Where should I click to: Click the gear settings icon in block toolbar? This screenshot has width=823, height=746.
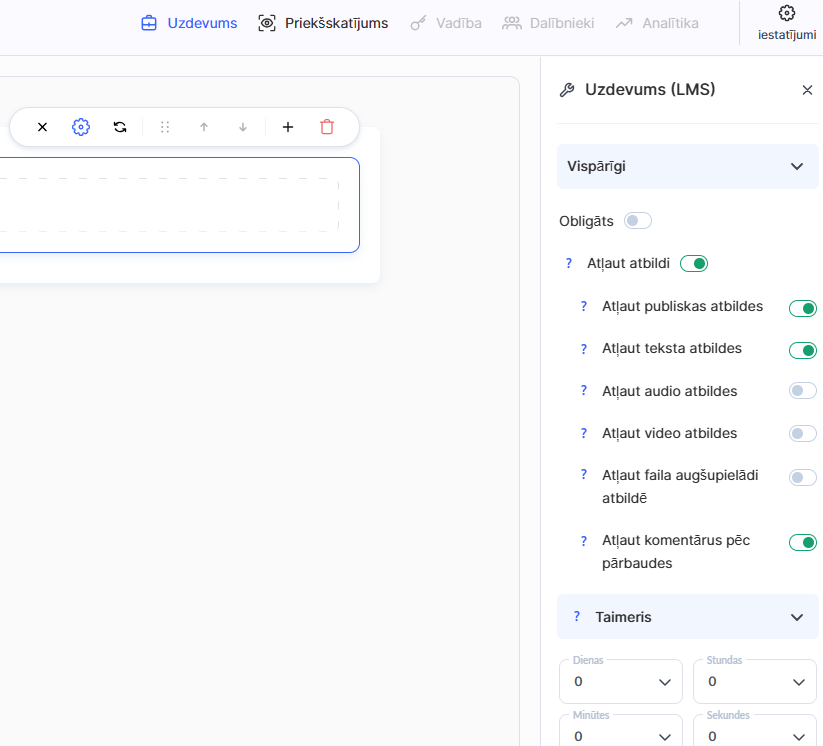point(81,127)
